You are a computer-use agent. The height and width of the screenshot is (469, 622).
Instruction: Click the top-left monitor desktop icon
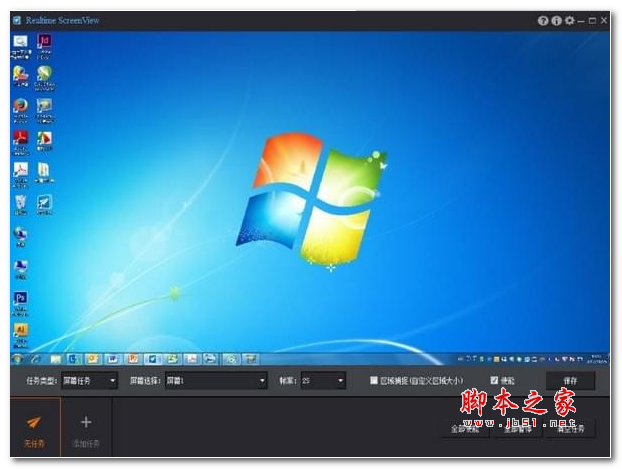[21, 41]
